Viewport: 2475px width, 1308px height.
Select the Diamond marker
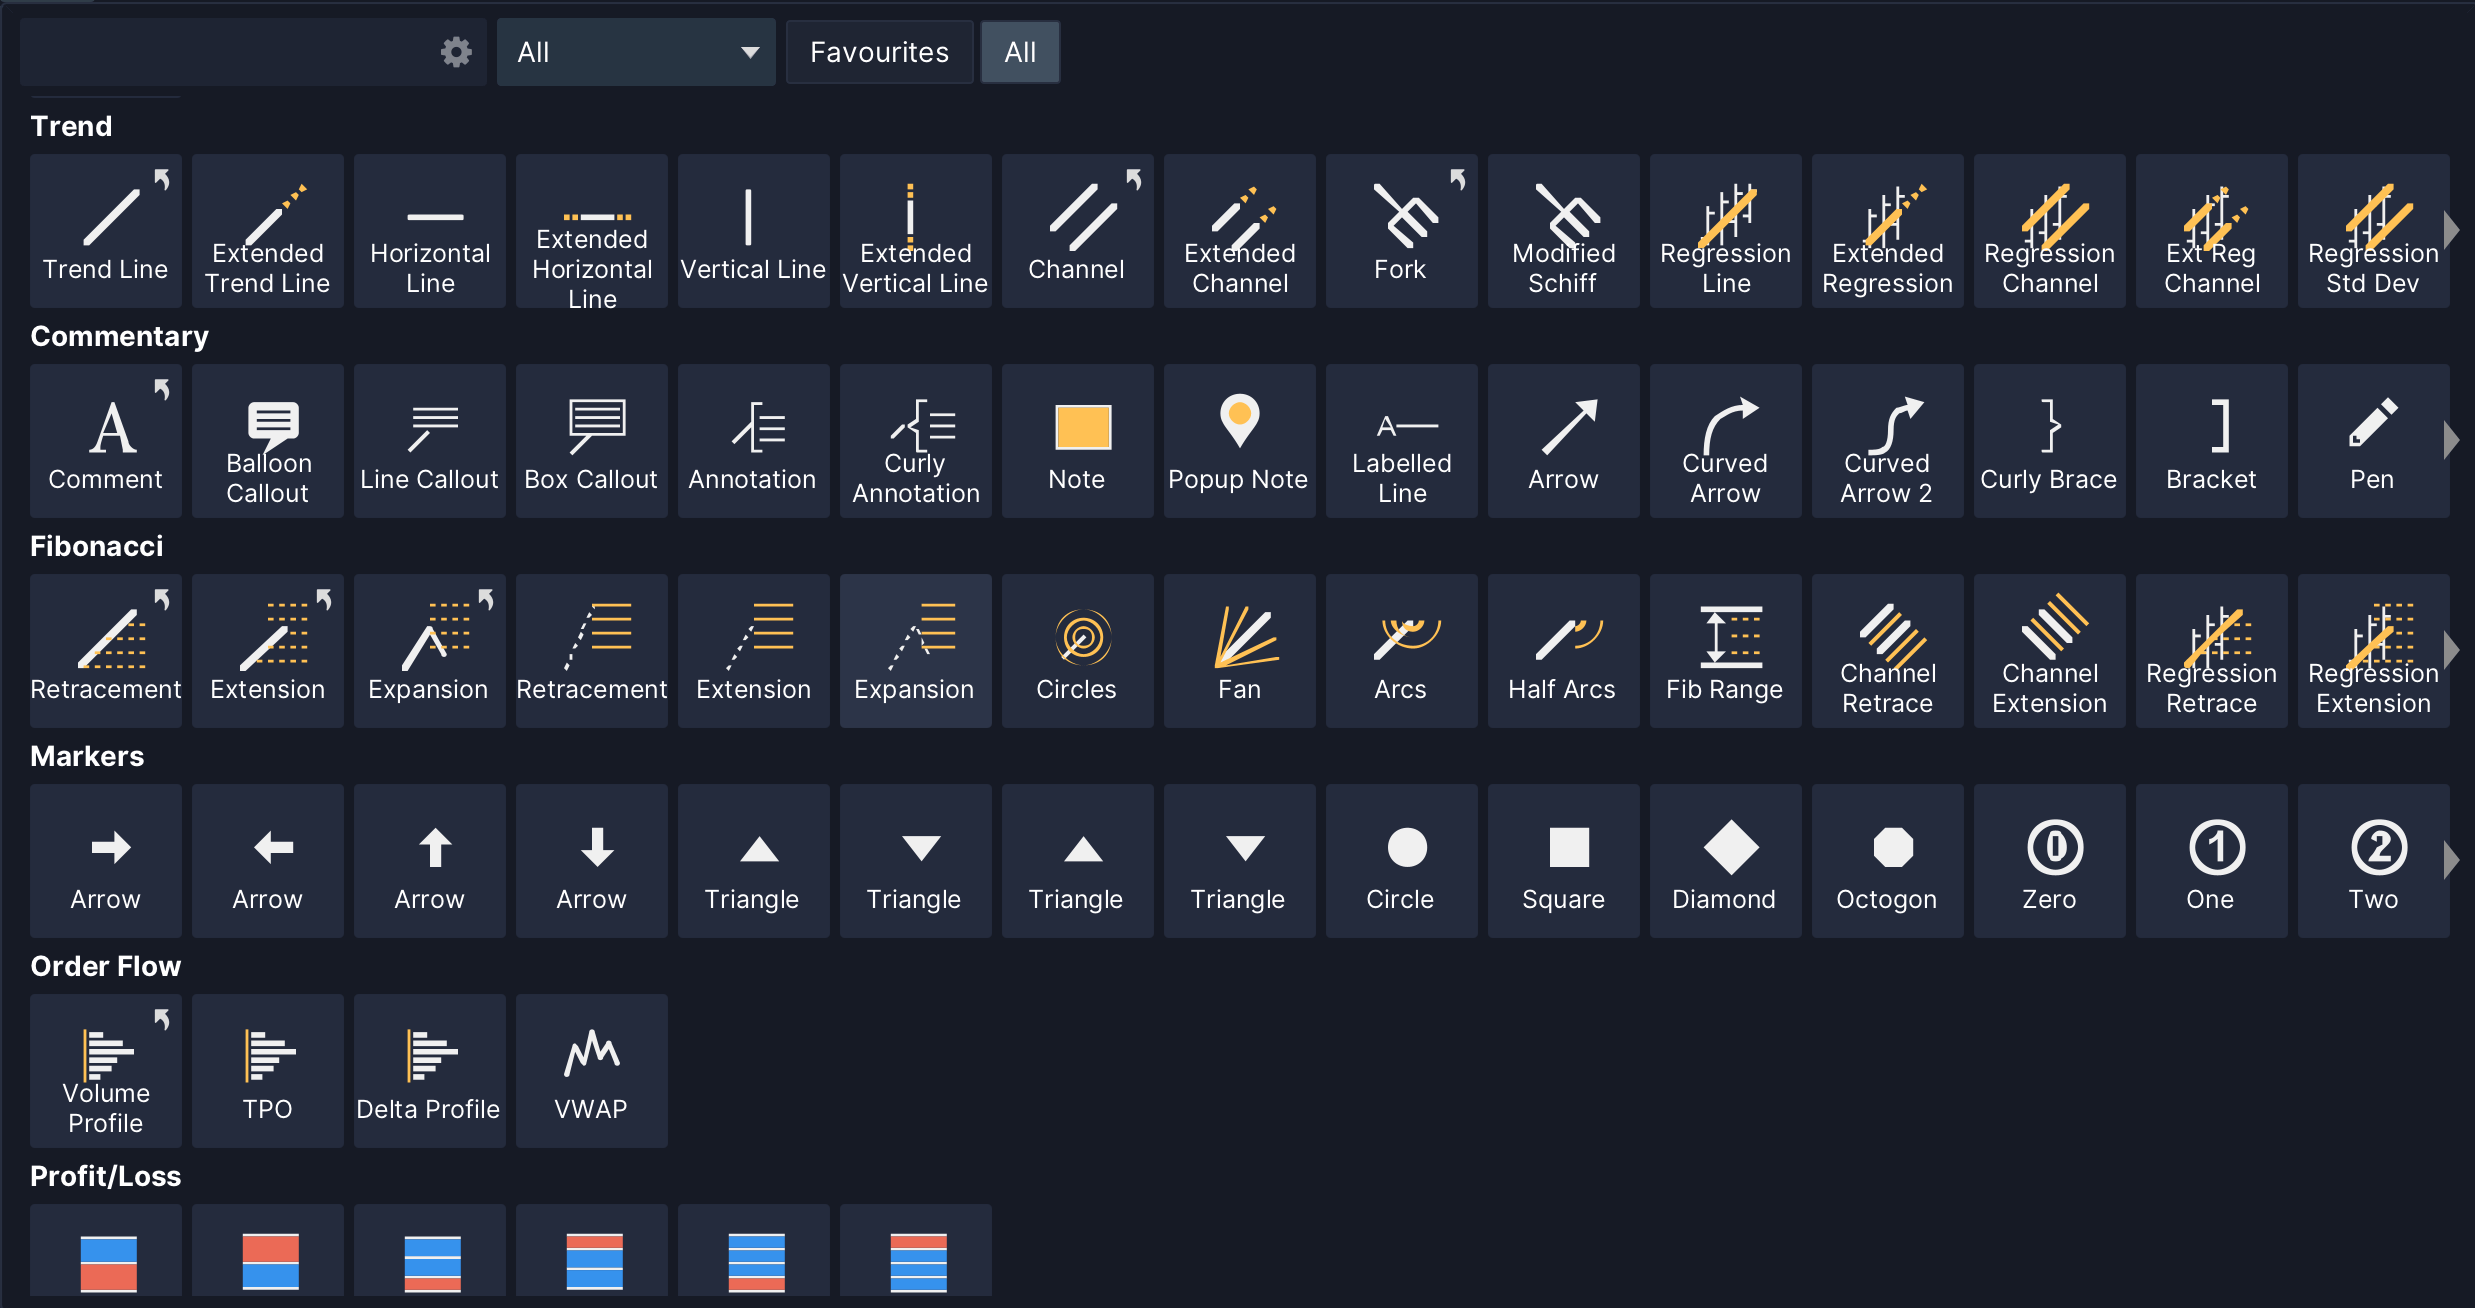1725,860
